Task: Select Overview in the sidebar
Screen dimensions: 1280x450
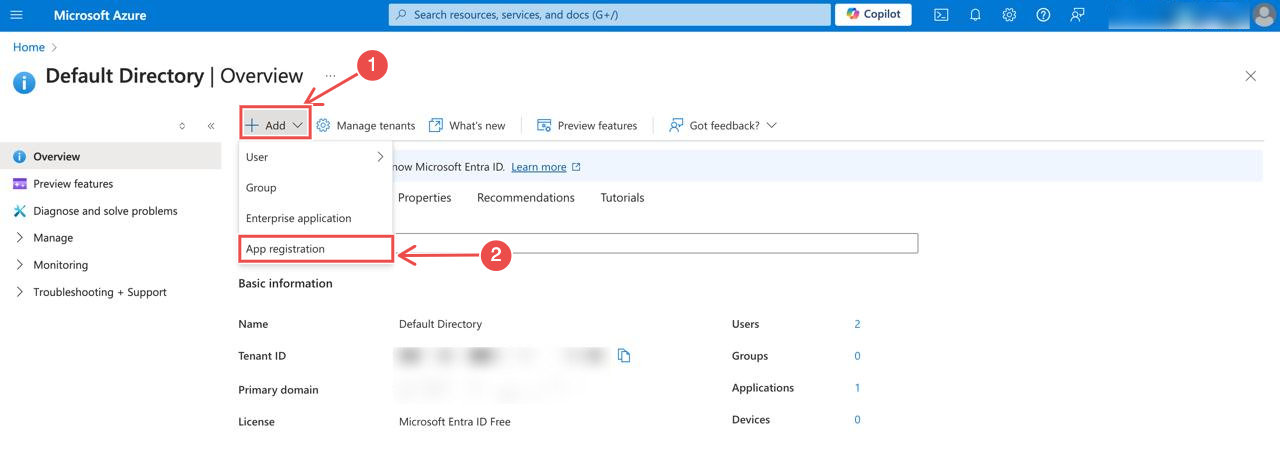Action: (110, 156)
